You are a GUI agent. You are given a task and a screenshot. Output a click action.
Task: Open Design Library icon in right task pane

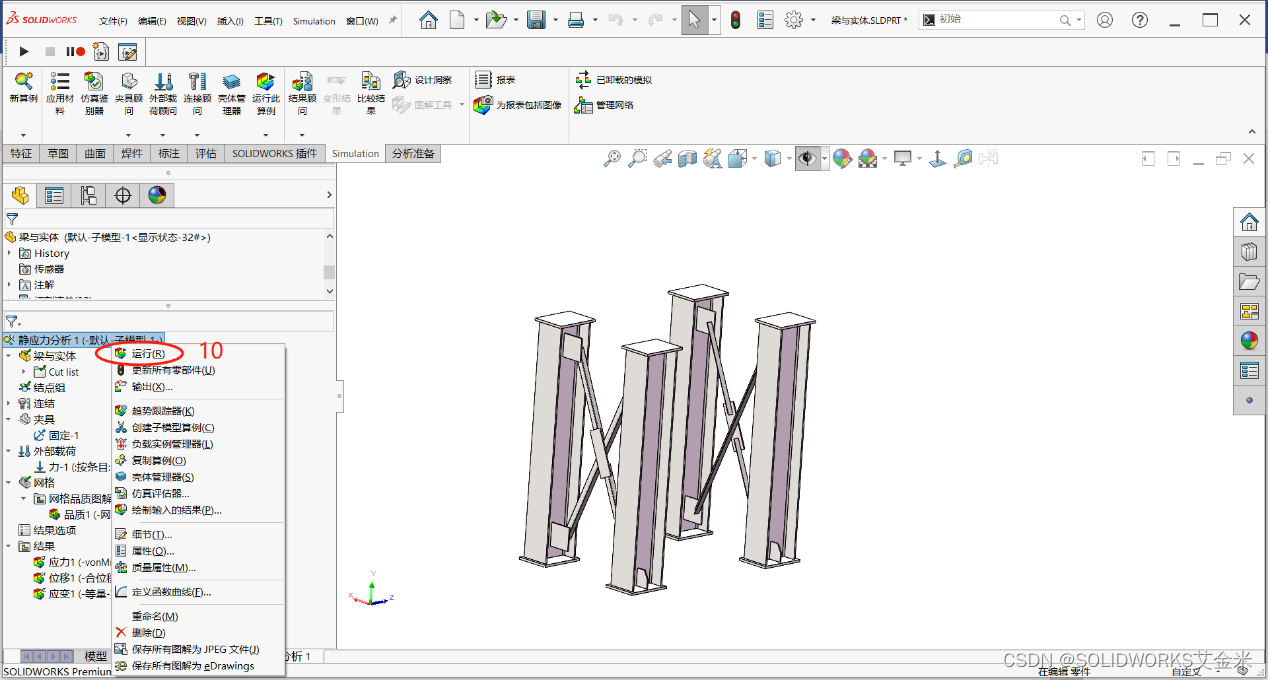click(x=1249, y=251)
